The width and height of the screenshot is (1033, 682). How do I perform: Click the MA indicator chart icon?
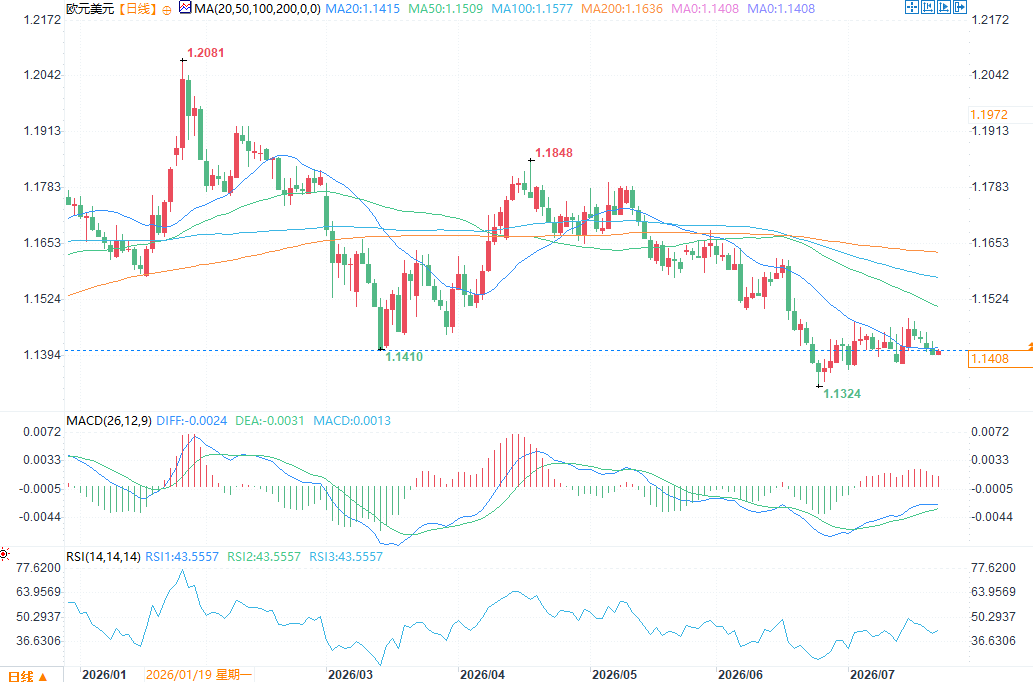pyautogui.click(x=185, y=8)
